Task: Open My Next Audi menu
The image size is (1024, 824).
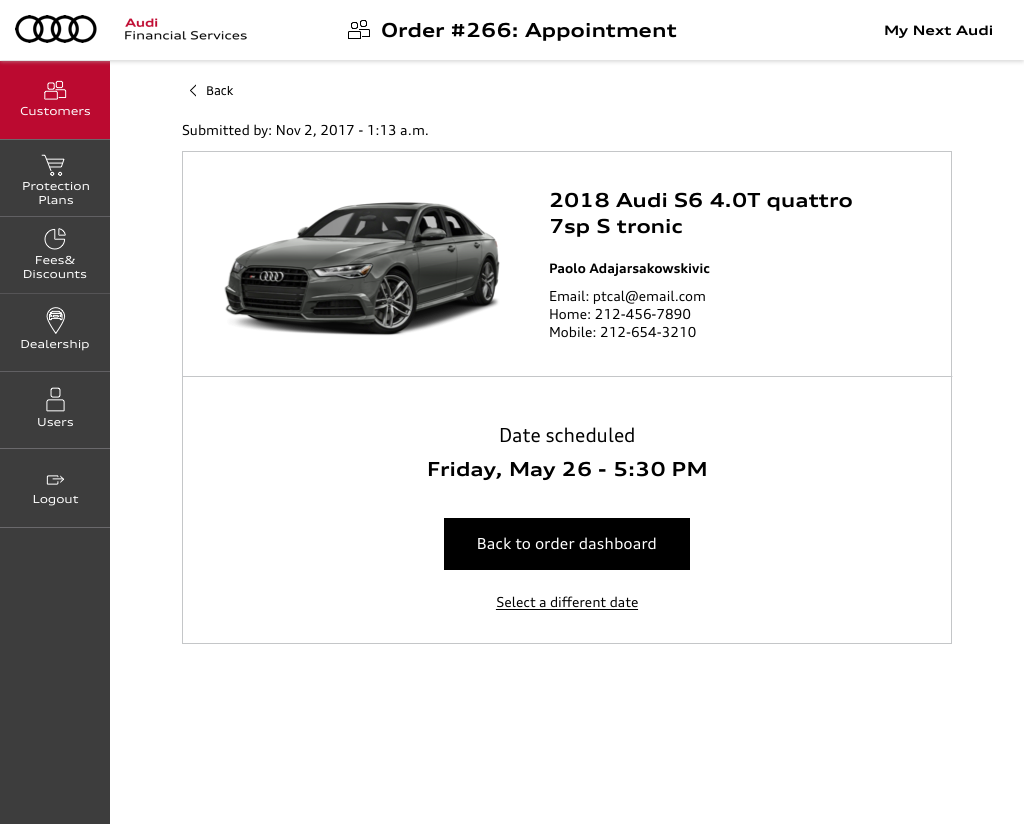Action: pos(938,31)
